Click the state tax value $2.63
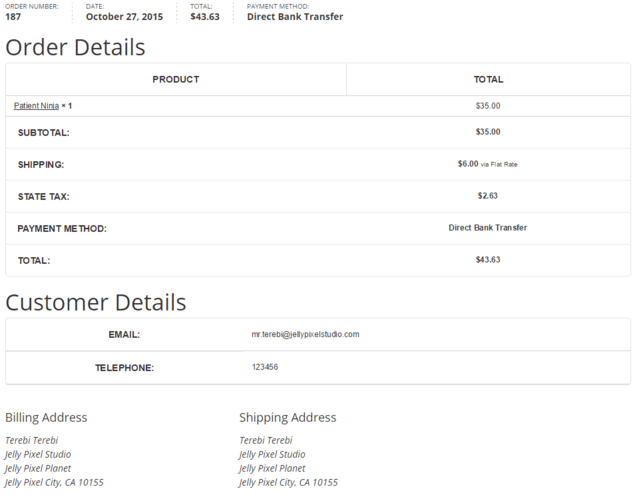The image size is (638, 500). coord(487,196)
